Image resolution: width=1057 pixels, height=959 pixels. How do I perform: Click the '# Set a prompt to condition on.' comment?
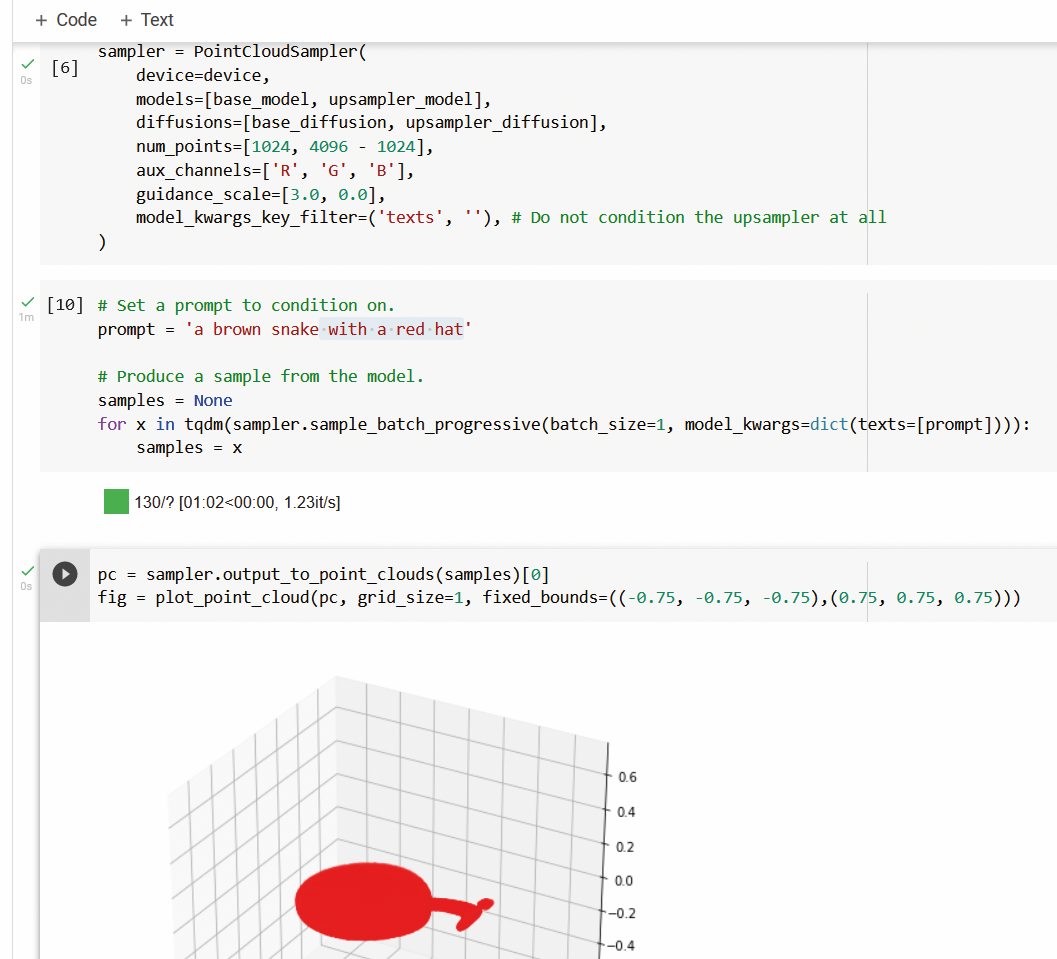[246, 305]
